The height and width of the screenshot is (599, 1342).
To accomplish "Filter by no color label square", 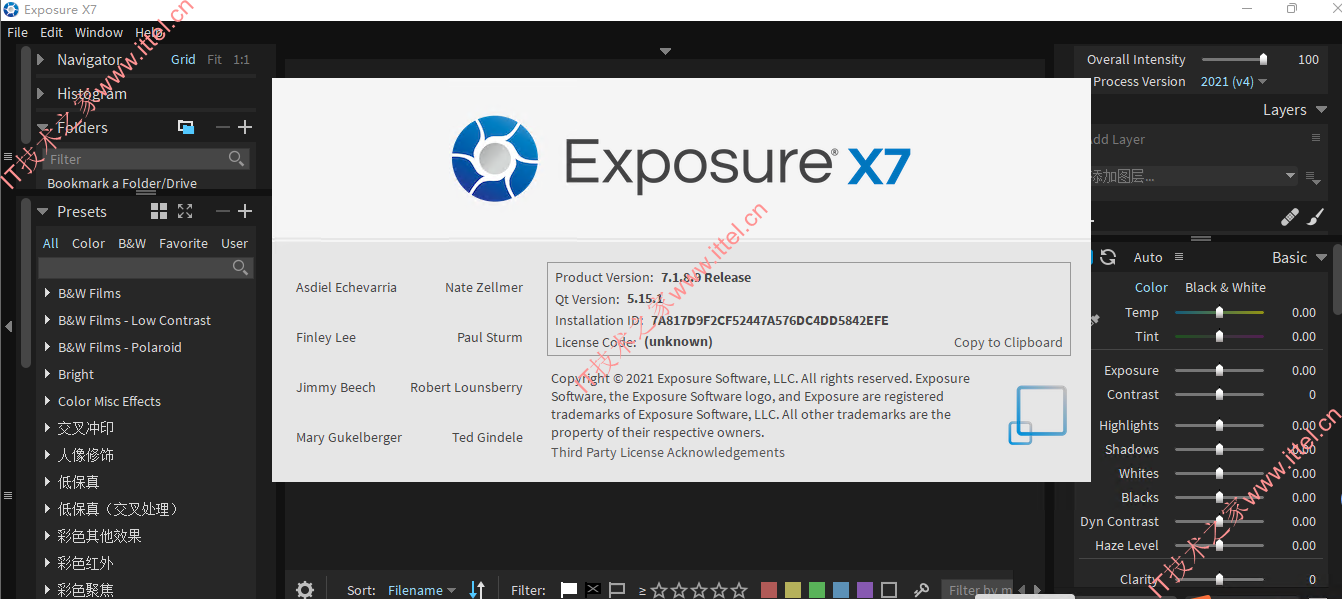I will (889, 590).
